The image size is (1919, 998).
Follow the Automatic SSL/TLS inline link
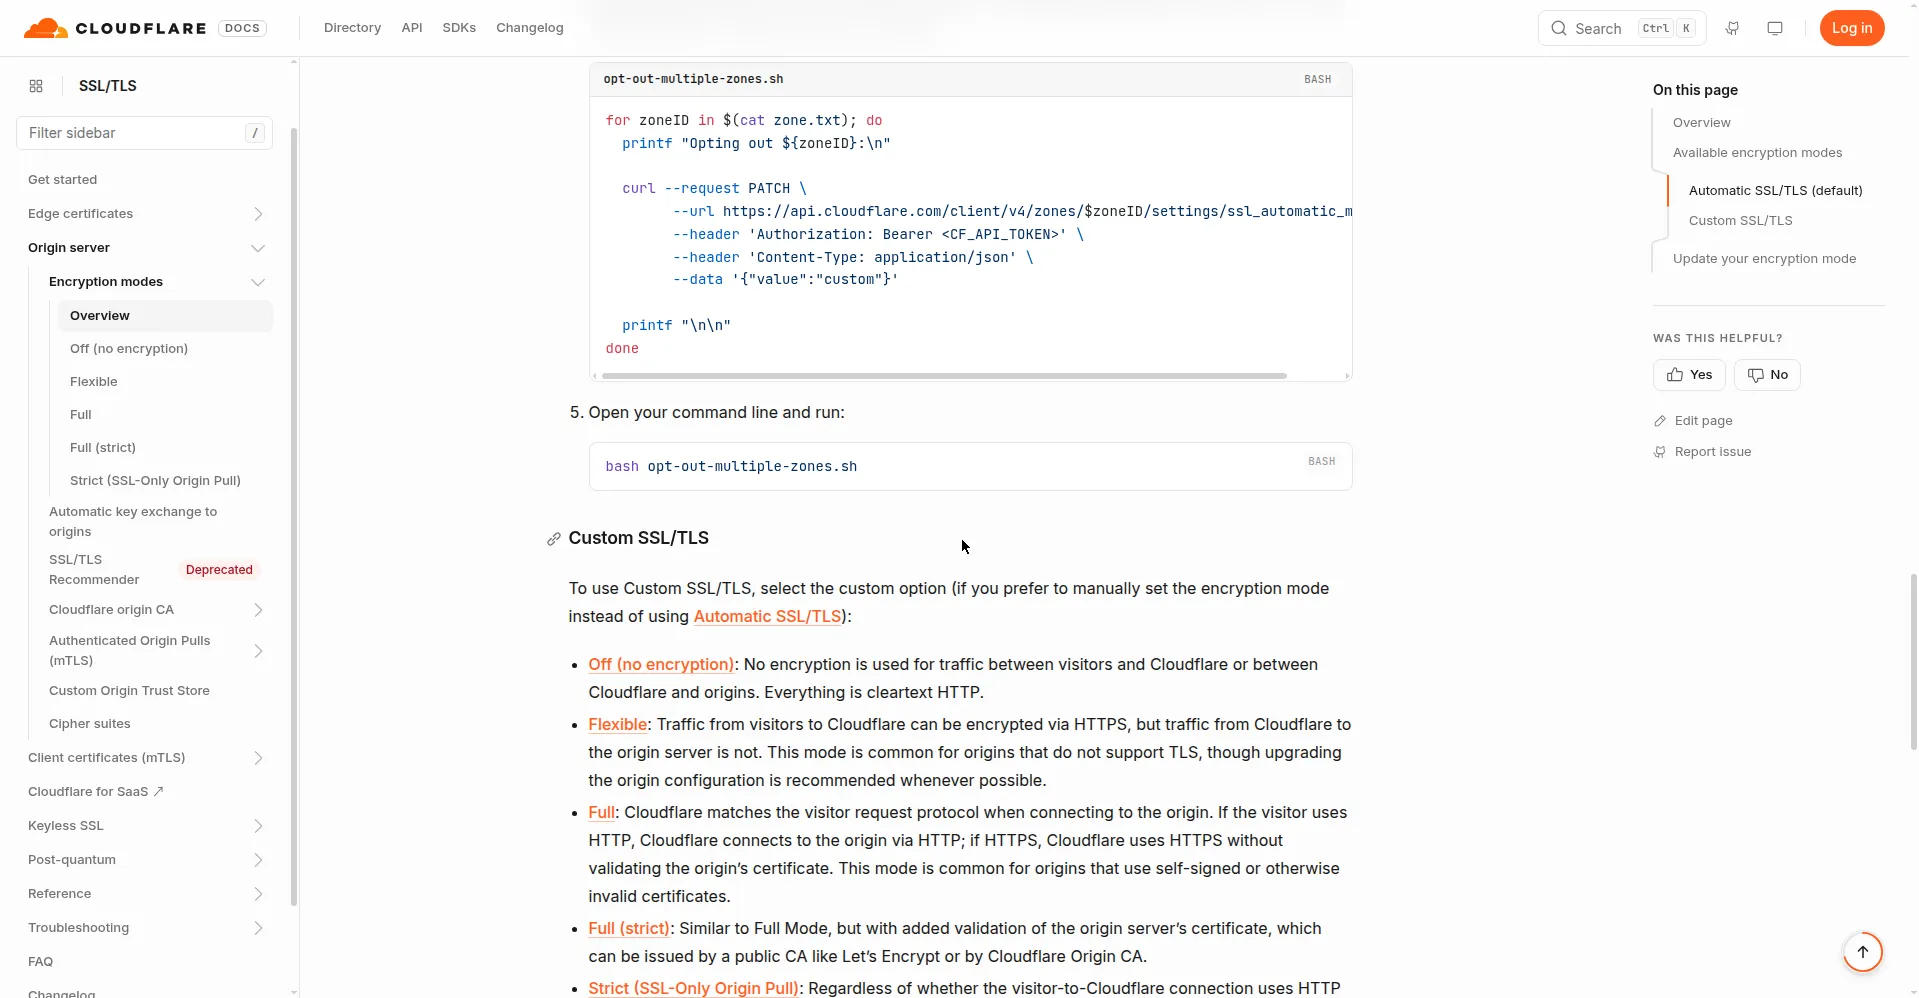(x=768, y=617)
